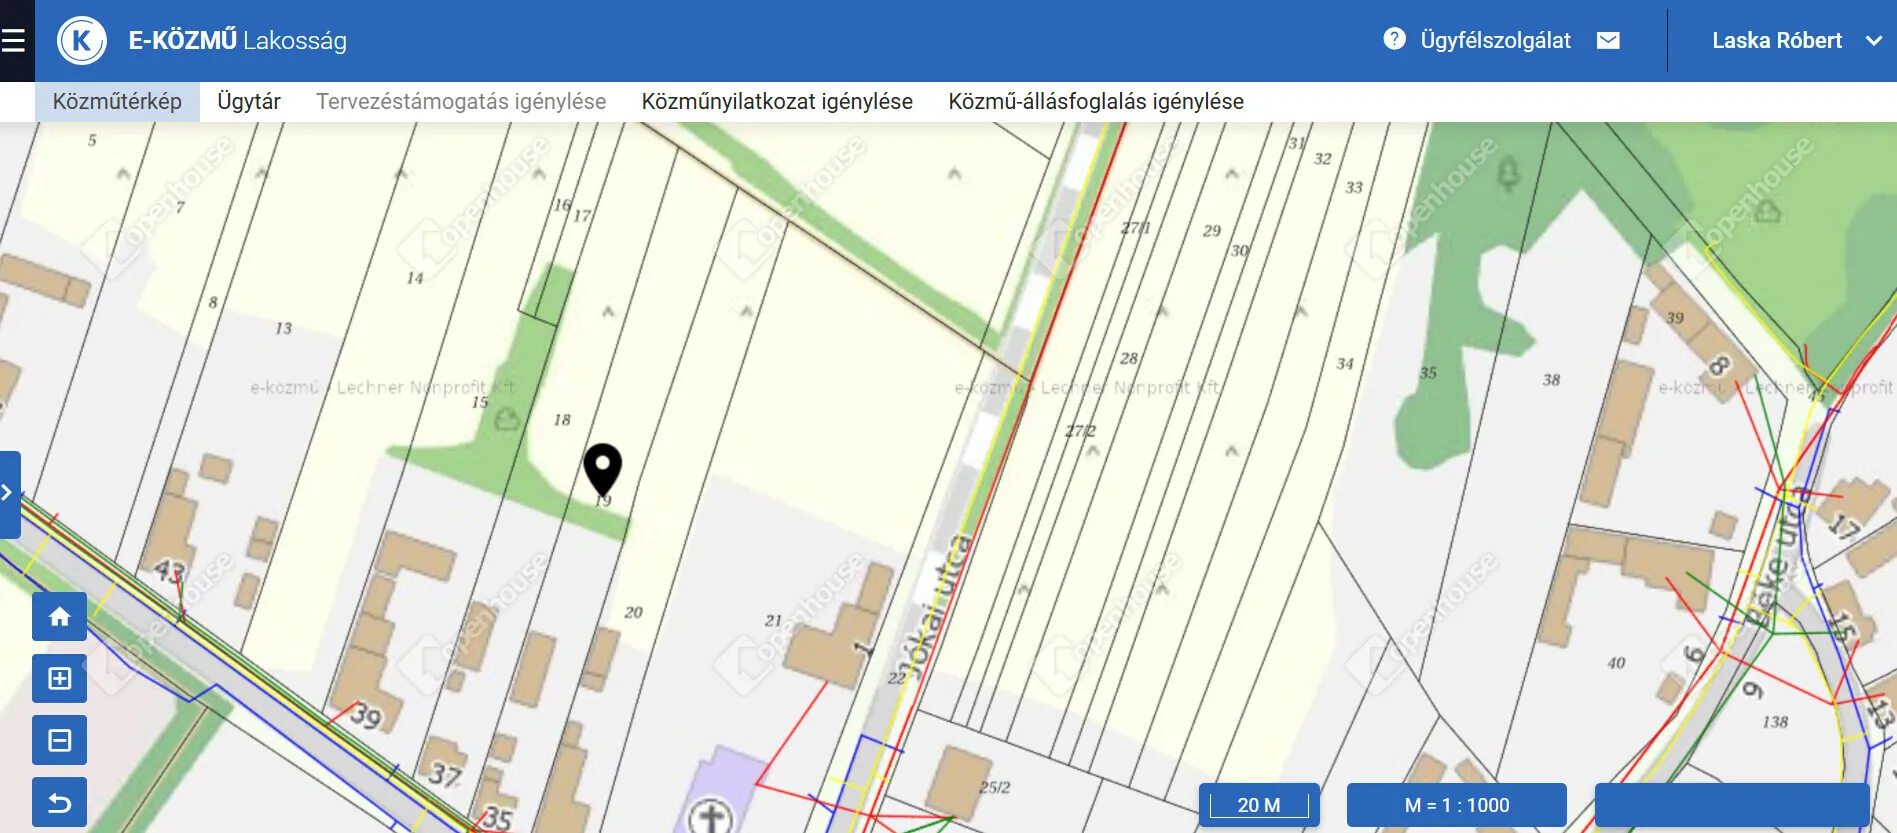Click the map home button
1897x833 pixels.
coord(59,616)
